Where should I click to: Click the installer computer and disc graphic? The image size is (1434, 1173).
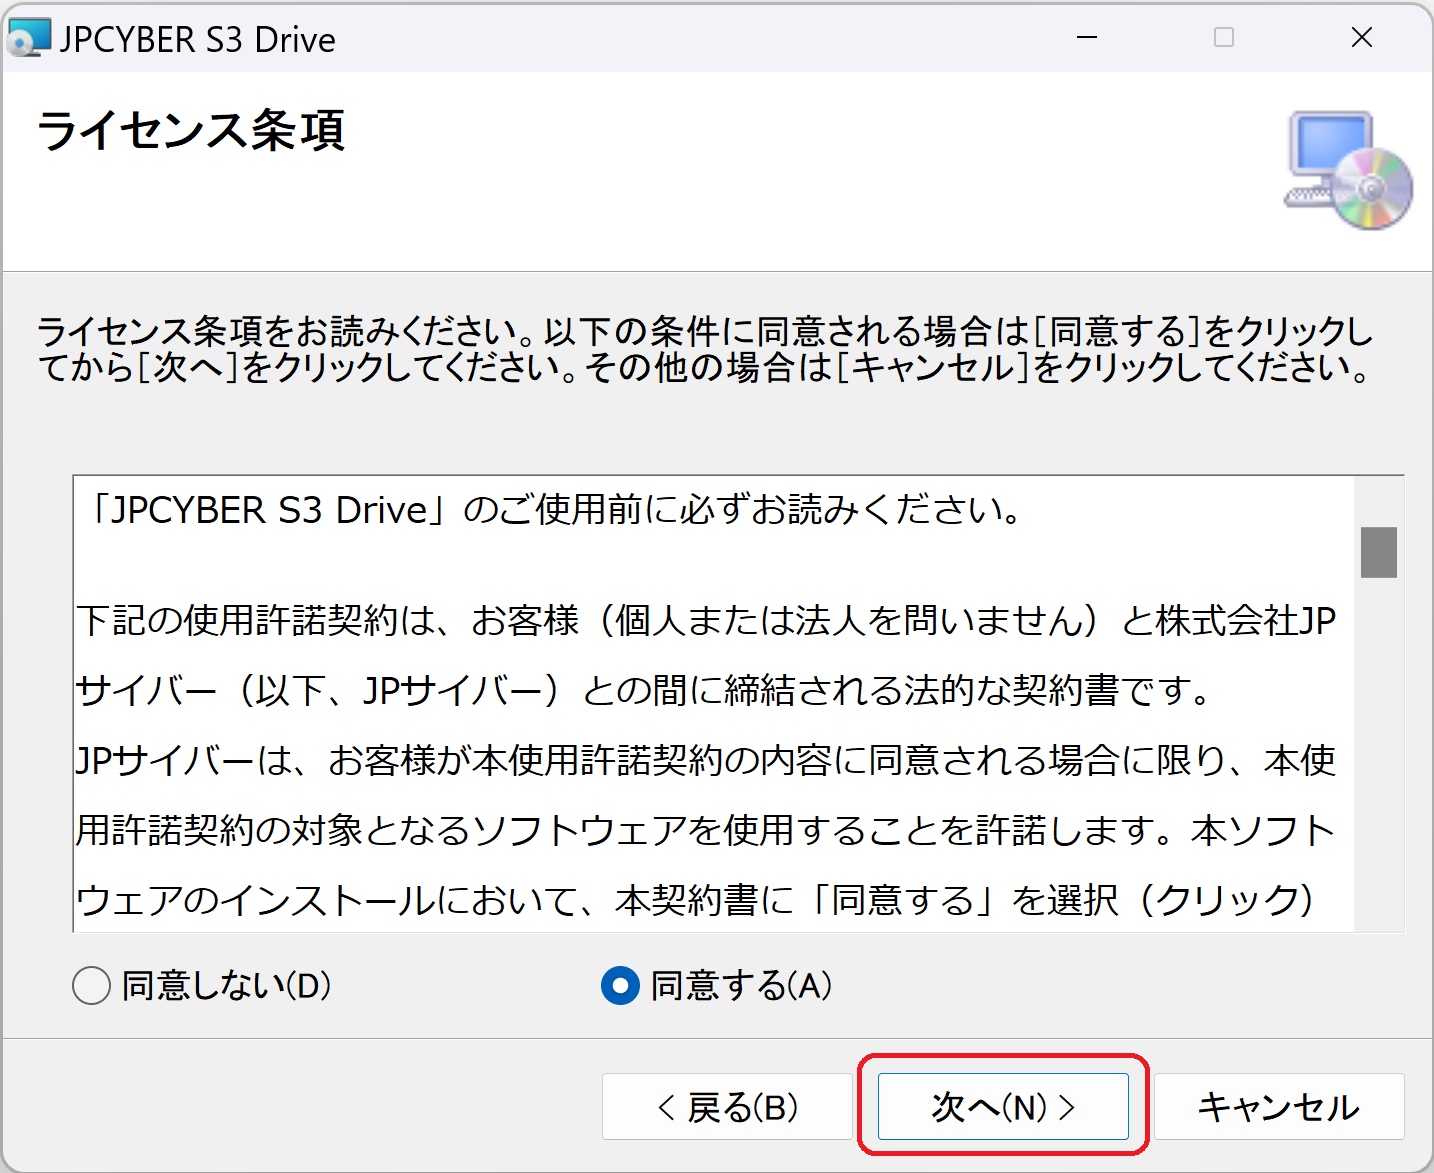pyautogui.click(x=1348, y=170)
